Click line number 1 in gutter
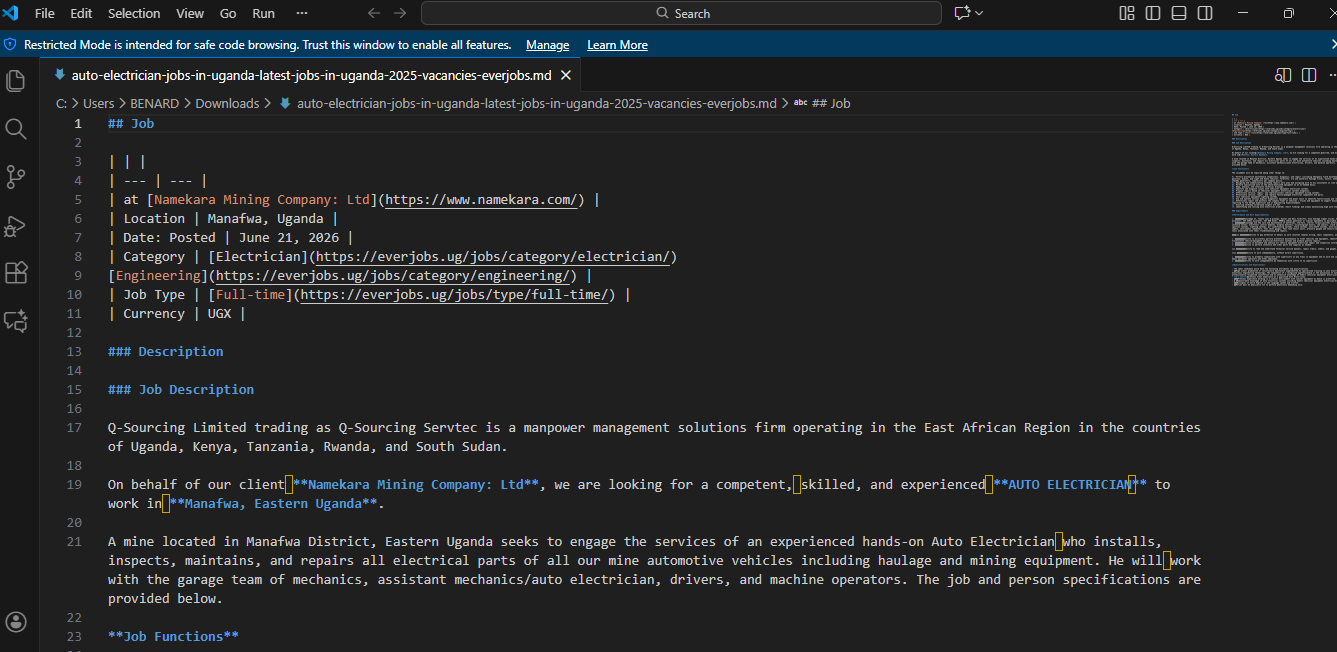Screen dimensions: 1337x652 pyautogui.click(x=78, y=124)
